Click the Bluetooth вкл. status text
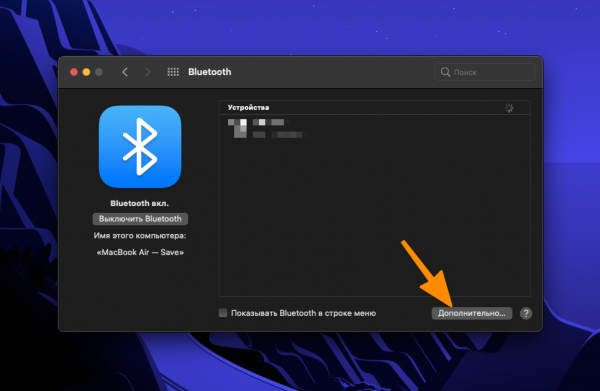This screenshot has height=391, width=600. click(140, 203)
